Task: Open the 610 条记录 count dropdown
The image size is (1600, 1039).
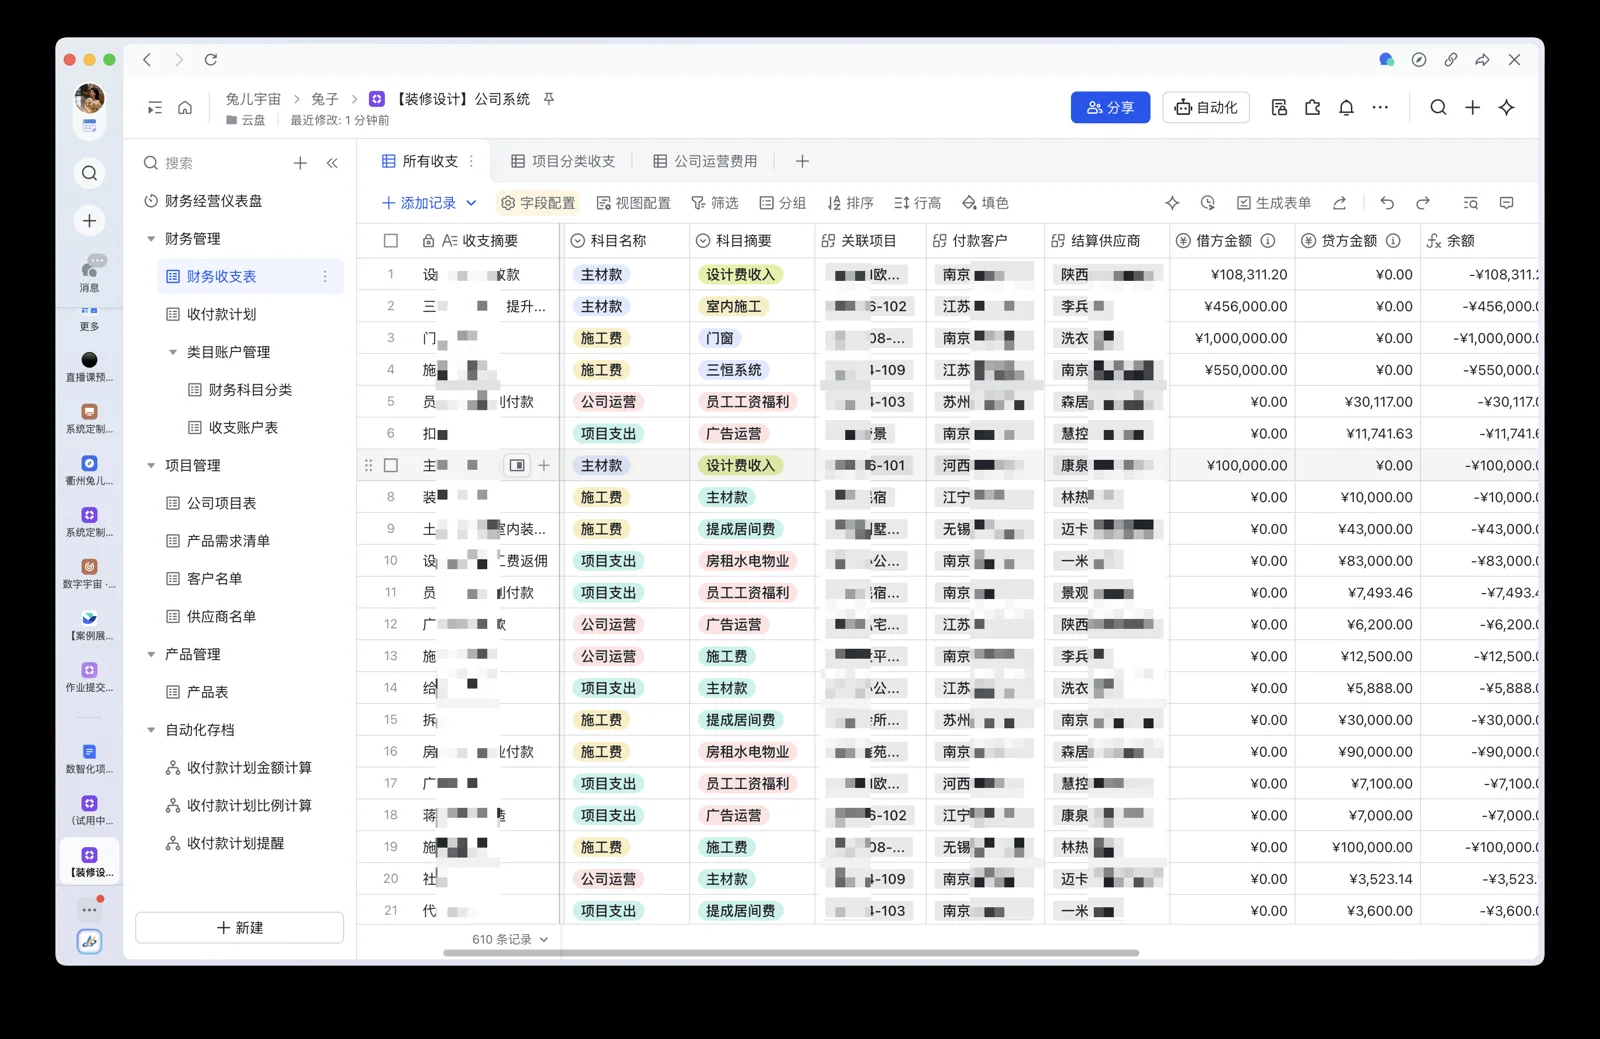Action: click(x=510, y=939)
